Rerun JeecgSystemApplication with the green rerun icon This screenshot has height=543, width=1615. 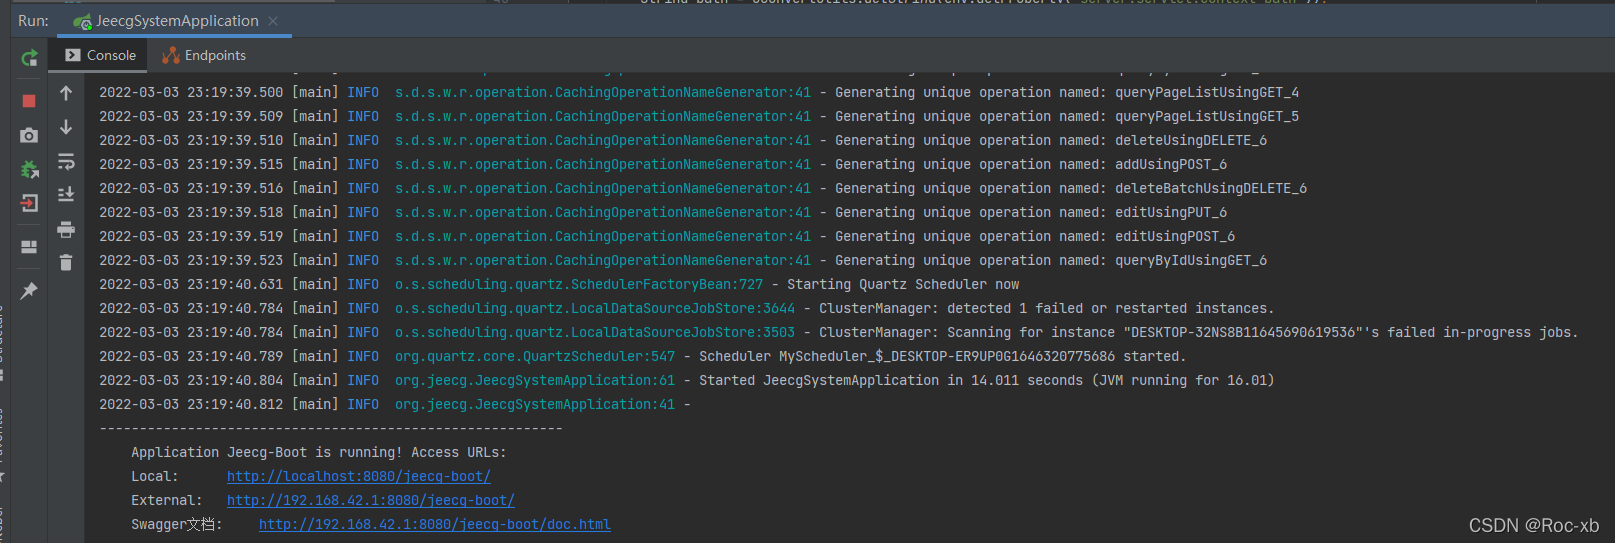click(x=29, y=58)
